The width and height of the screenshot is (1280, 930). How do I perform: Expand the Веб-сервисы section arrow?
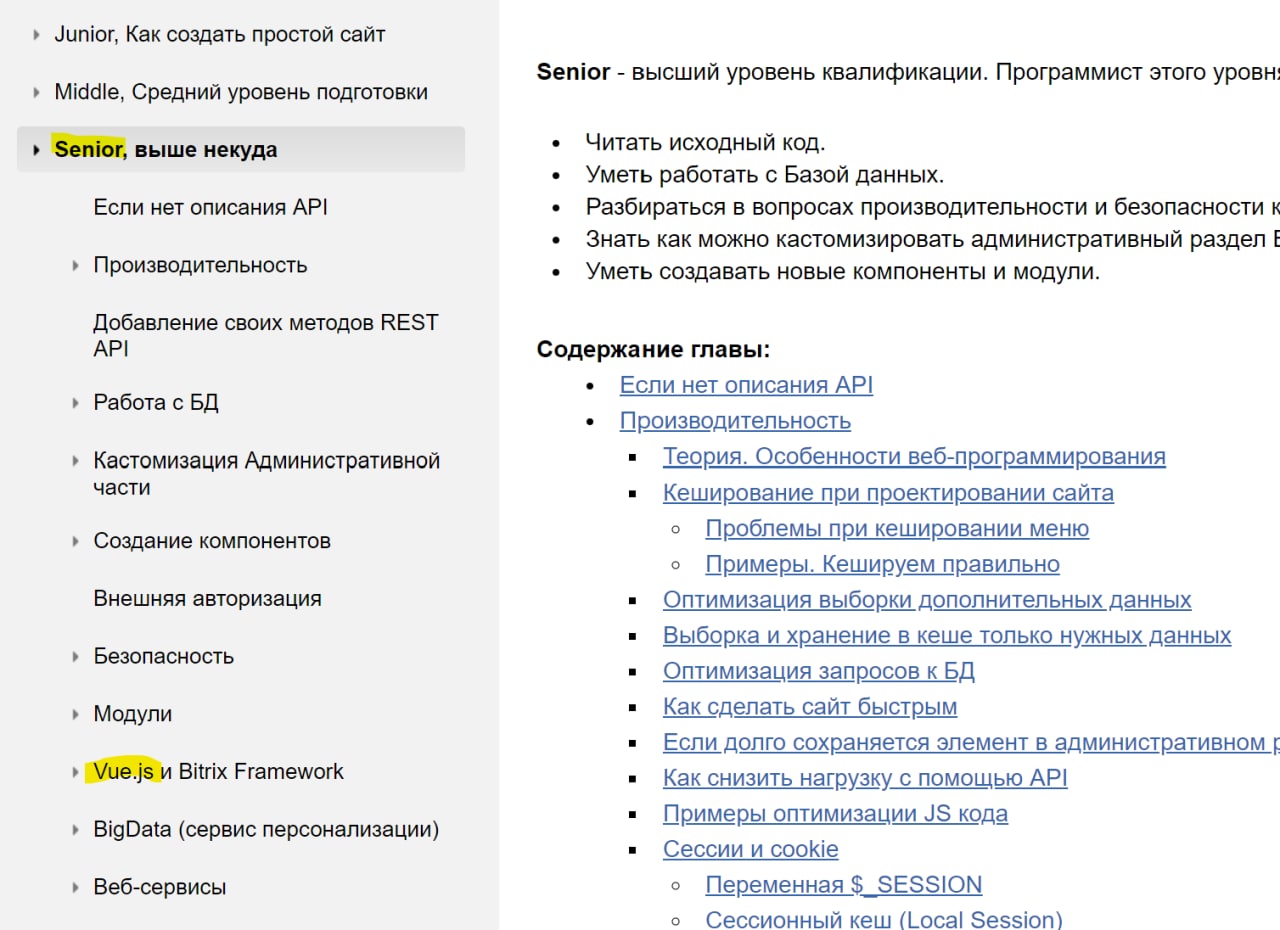point(76,888)
